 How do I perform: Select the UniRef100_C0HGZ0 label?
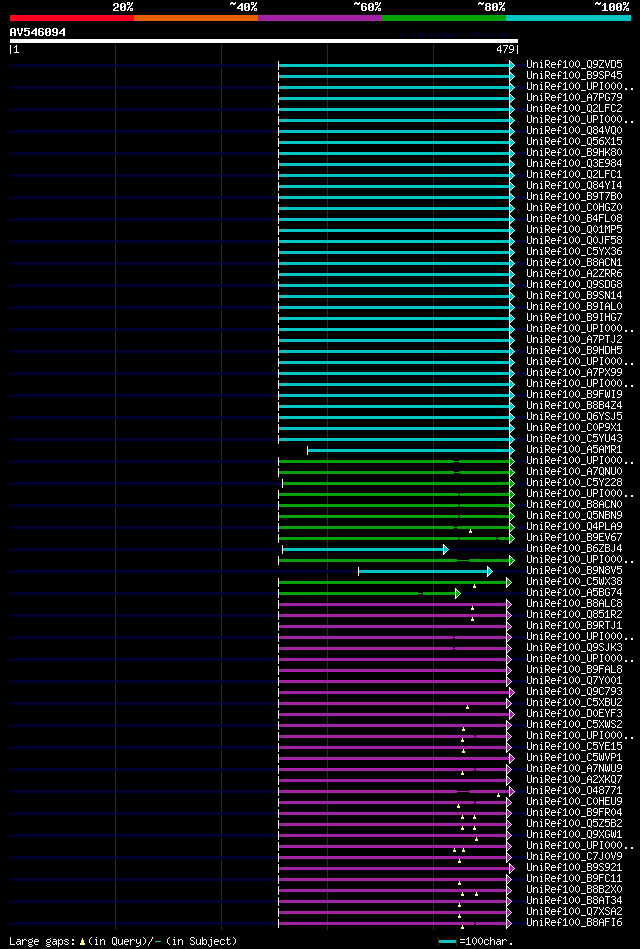[x=575, y=208]
